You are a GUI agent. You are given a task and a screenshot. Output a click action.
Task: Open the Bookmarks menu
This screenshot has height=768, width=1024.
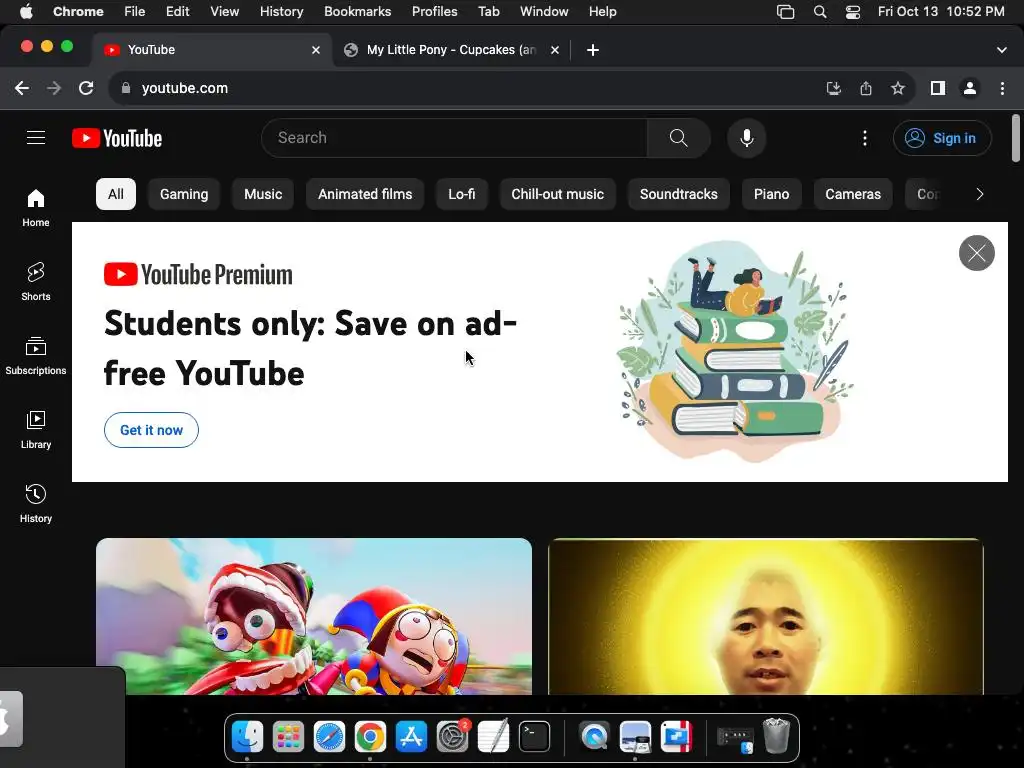357,12
